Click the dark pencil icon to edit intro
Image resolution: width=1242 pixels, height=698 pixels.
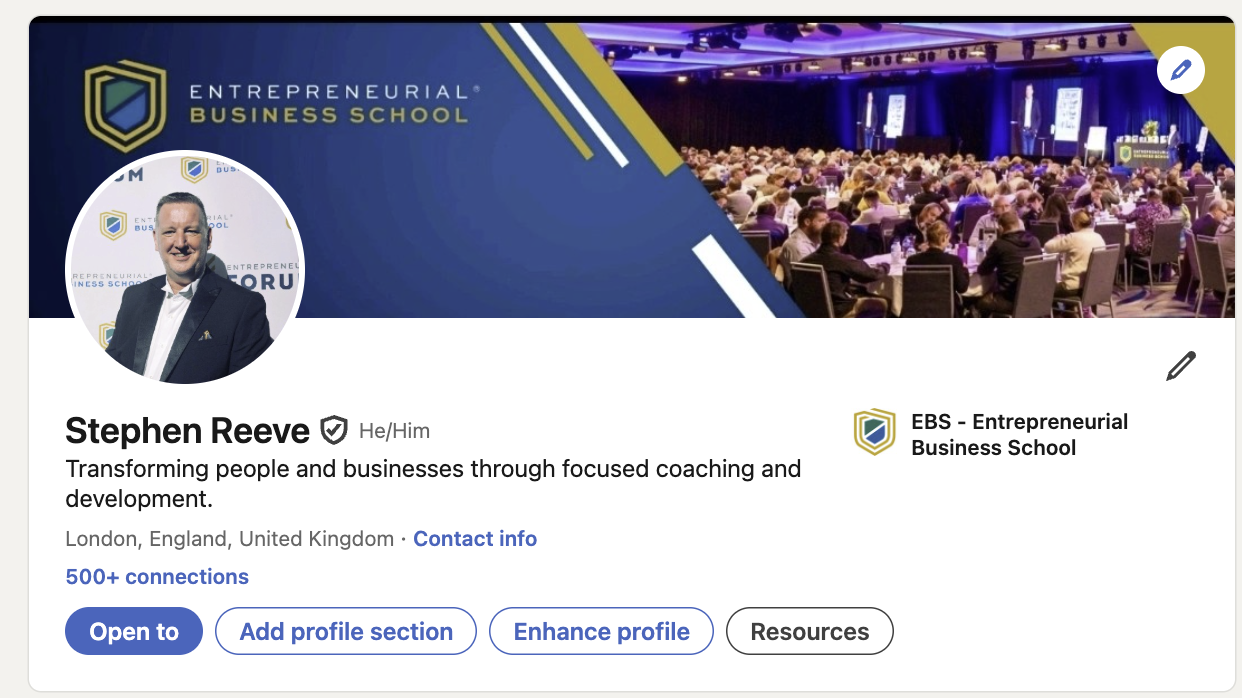(1180, 366)
